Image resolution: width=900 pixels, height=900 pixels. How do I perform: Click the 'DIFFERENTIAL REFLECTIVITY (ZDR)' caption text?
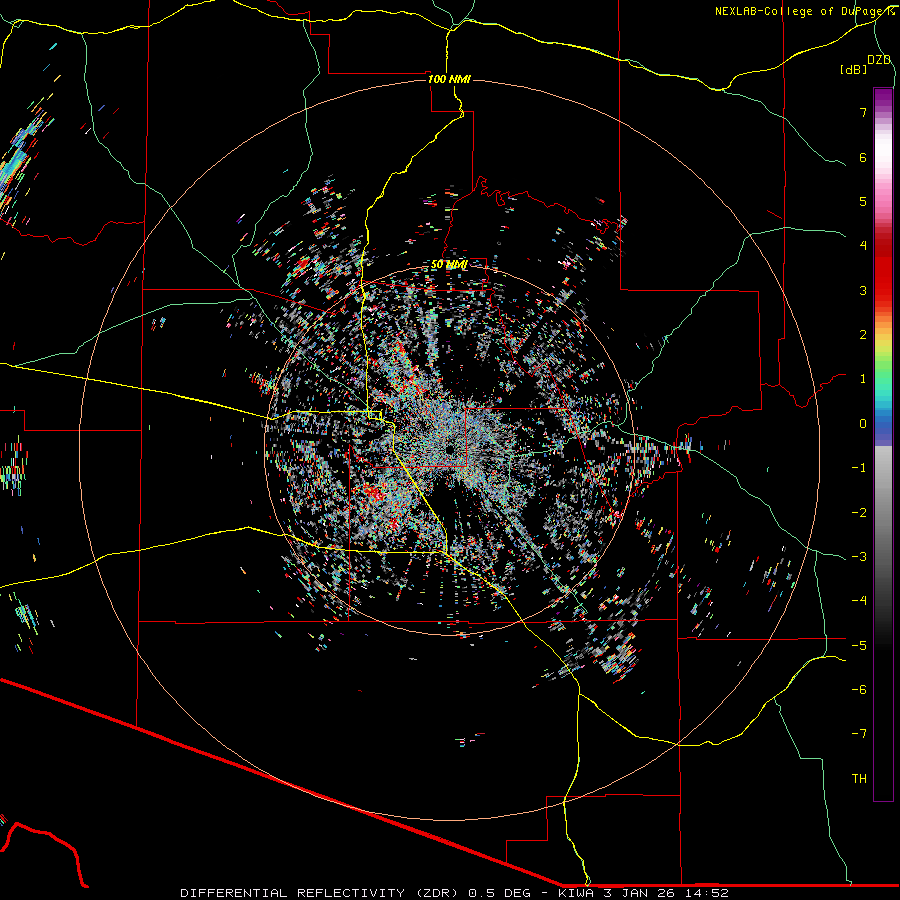(321, 893)
